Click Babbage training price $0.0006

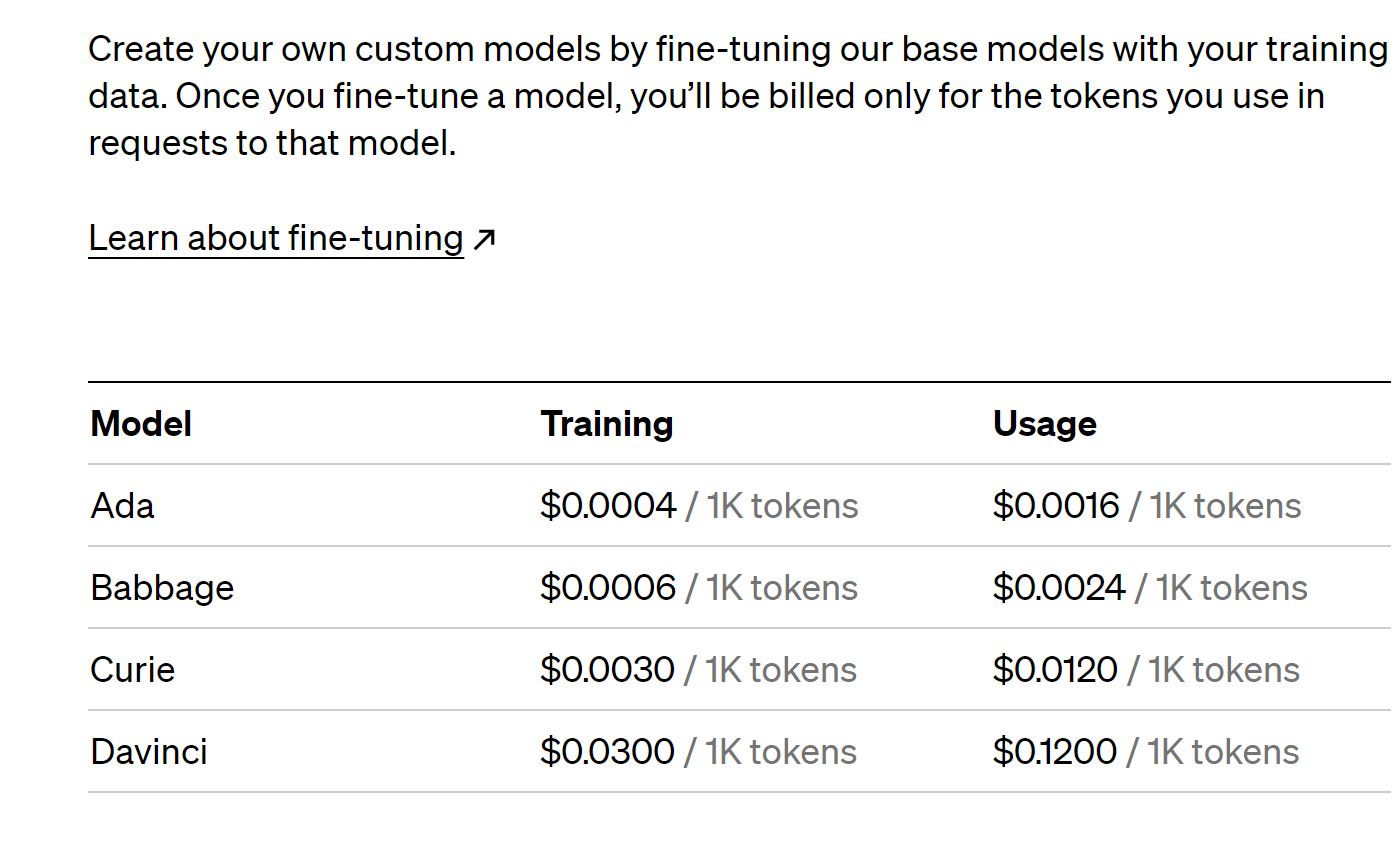point(608,588)
